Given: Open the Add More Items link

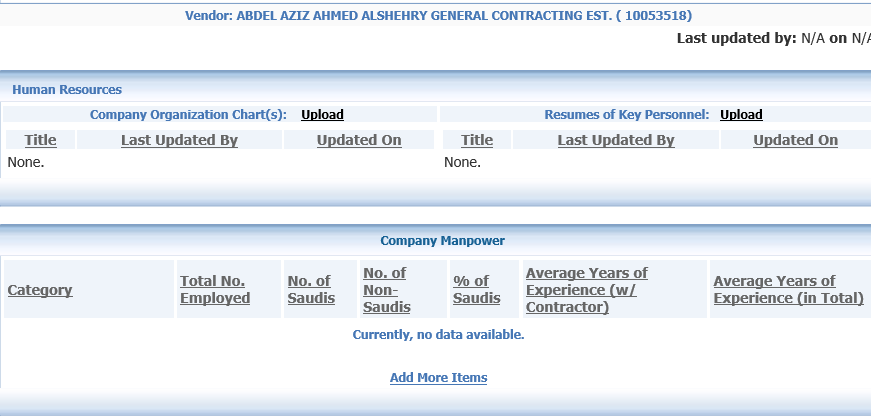Looking at the screenshot, I should click(438, 378).
